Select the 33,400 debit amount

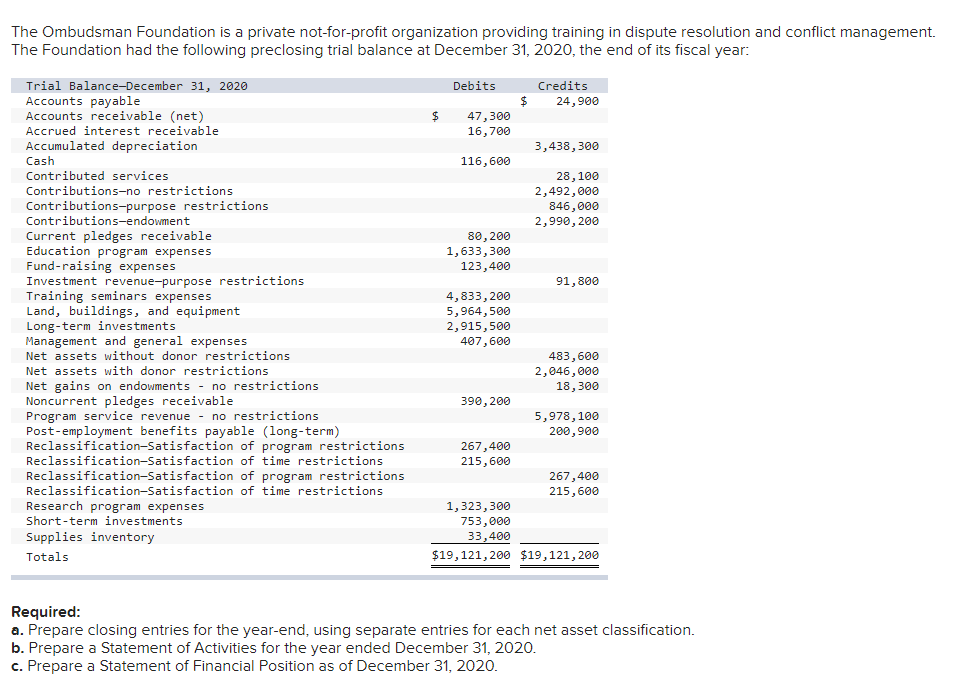[x=489, y=536]
